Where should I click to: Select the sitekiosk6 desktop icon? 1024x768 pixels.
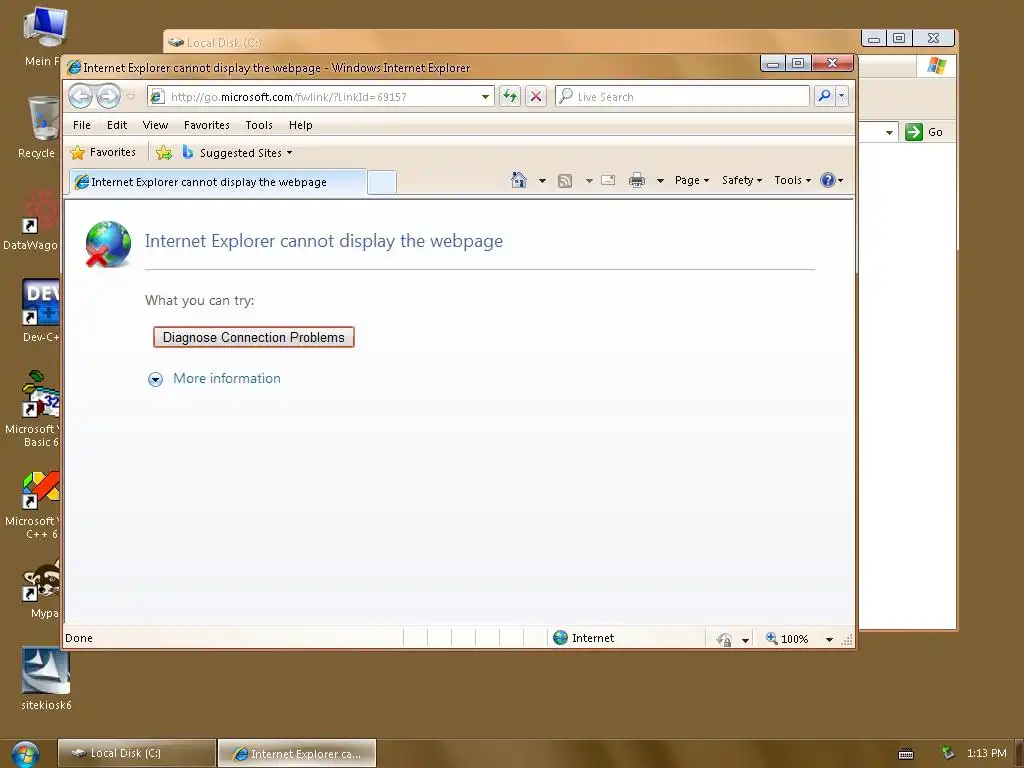46,679
